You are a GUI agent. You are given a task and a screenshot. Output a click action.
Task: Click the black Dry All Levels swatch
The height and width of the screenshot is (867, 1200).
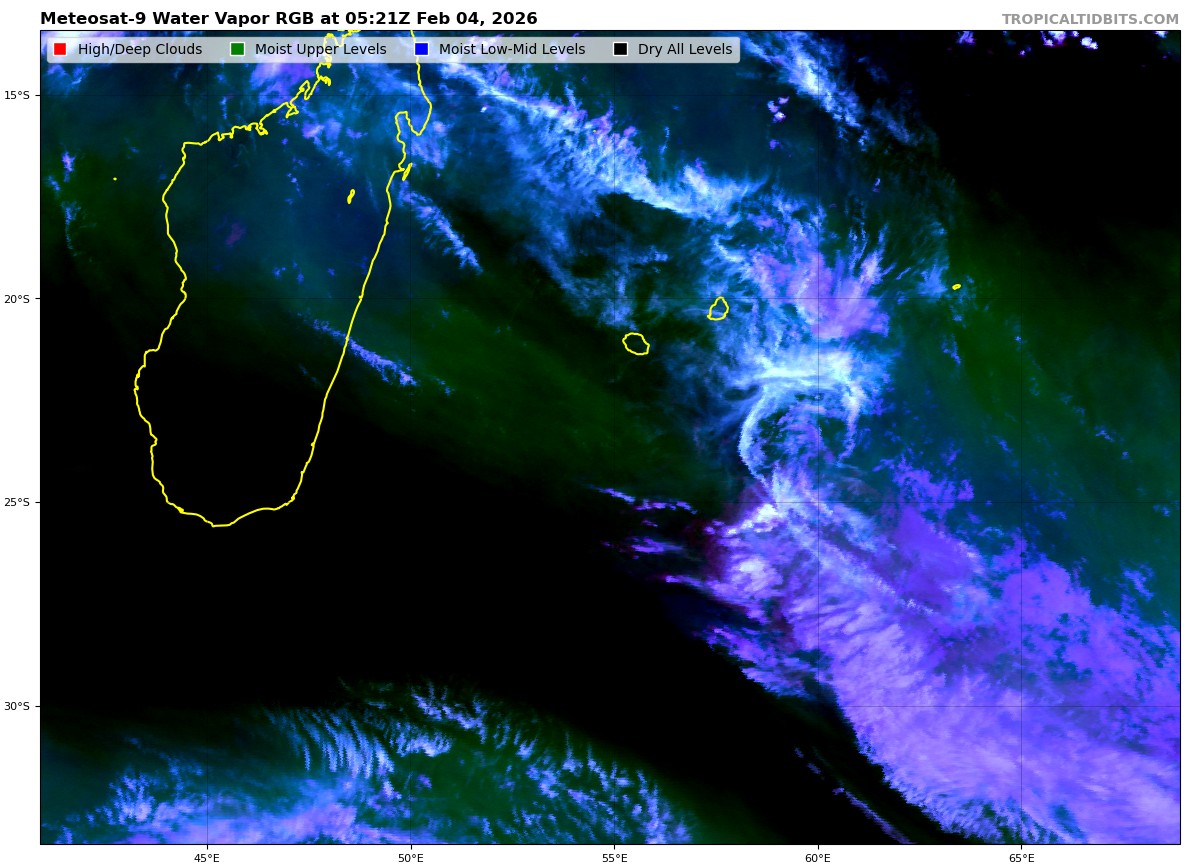pyautogui.click(x=620, y=49)
